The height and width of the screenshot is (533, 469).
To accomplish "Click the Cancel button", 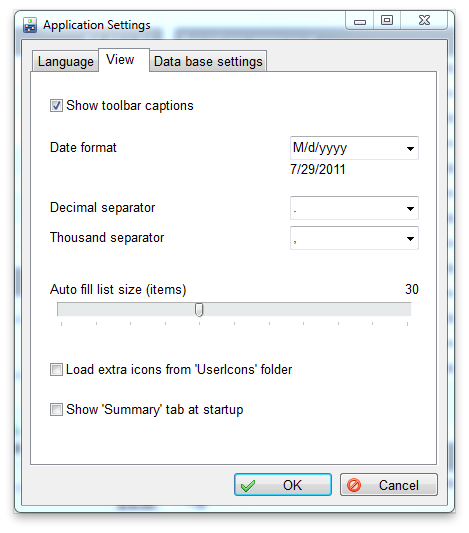I will (389, 485).
